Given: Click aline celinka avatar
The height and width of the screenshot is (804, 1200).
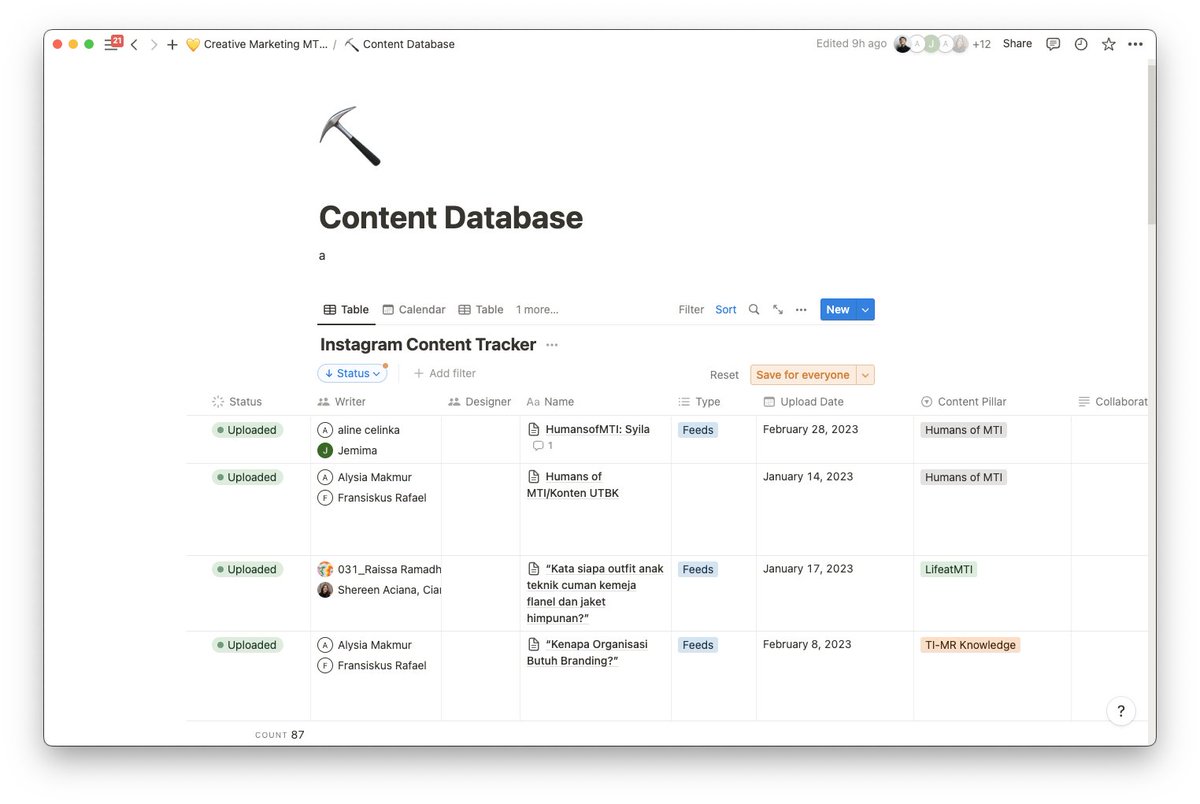Looking at the screenshot, I should (325, 430).
